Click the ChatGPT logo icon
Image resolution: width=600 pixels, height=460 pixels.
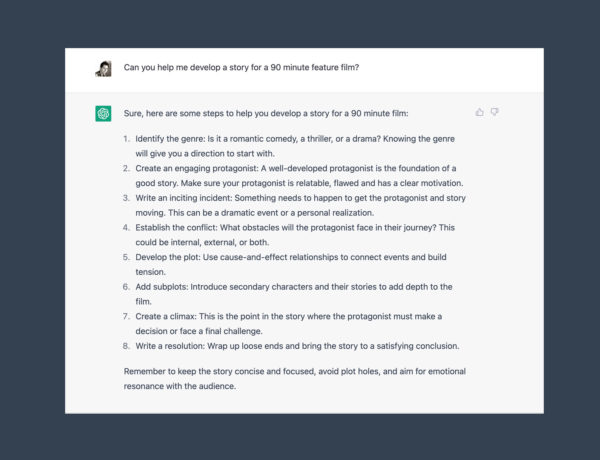tap(103, 113)
